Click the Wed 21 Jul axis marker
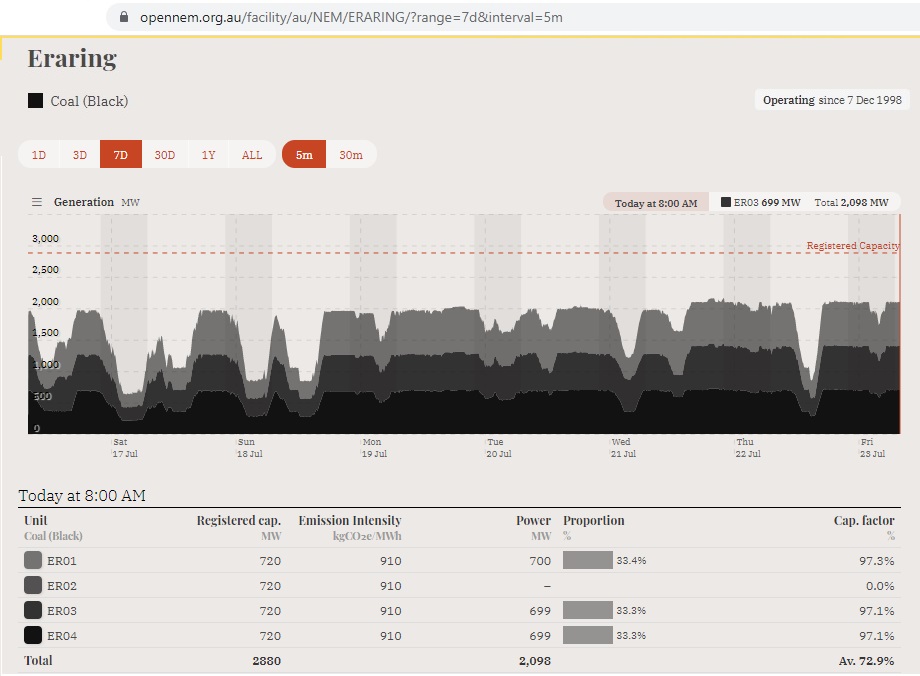The width and height of the screenshot is (920, 676). pyautogui.click(x=623, y=448)
